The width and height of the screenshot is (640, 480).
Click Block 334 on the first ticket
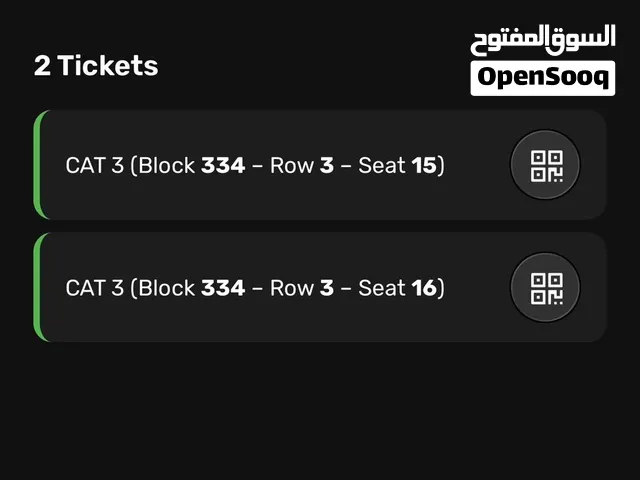pyautogui.click(x=192, y=165)
